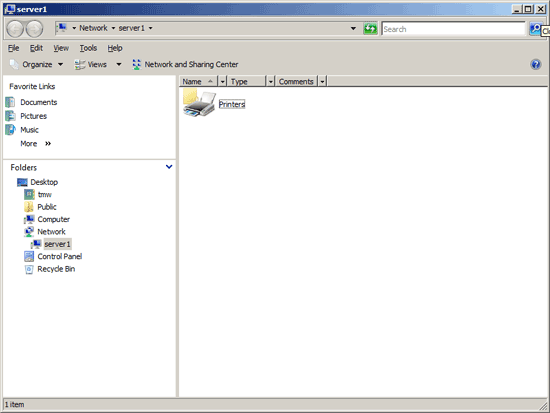Click the computer icon in address bar
This screenshot has width=550, height=413.
62,28
